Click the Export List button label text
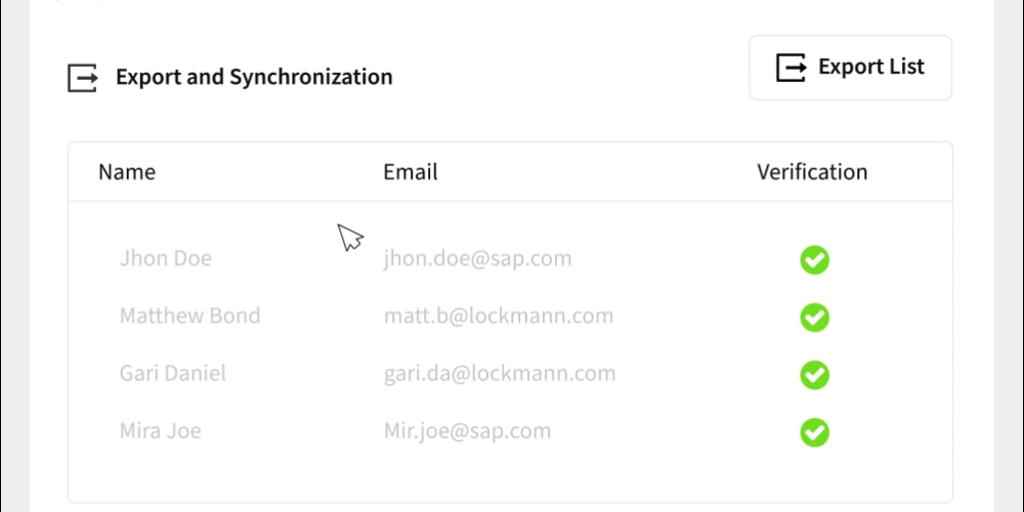The image size is (1024, 512). click(x=871, y=67)
